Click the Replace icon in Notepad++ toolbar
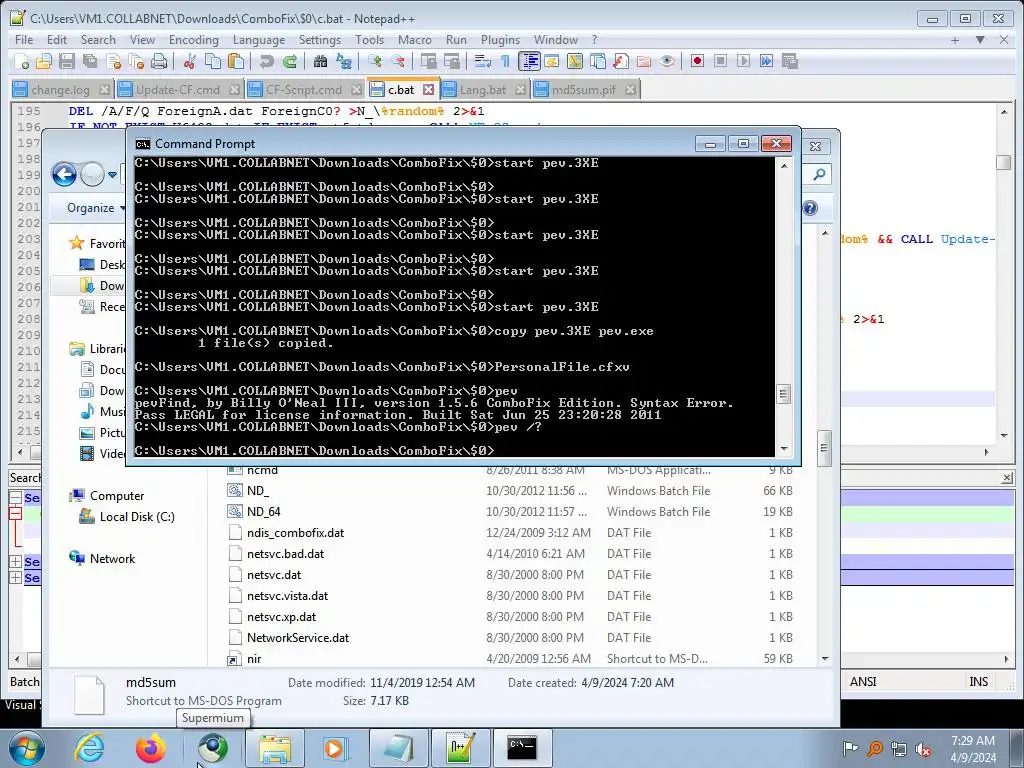 click(344, 61)
